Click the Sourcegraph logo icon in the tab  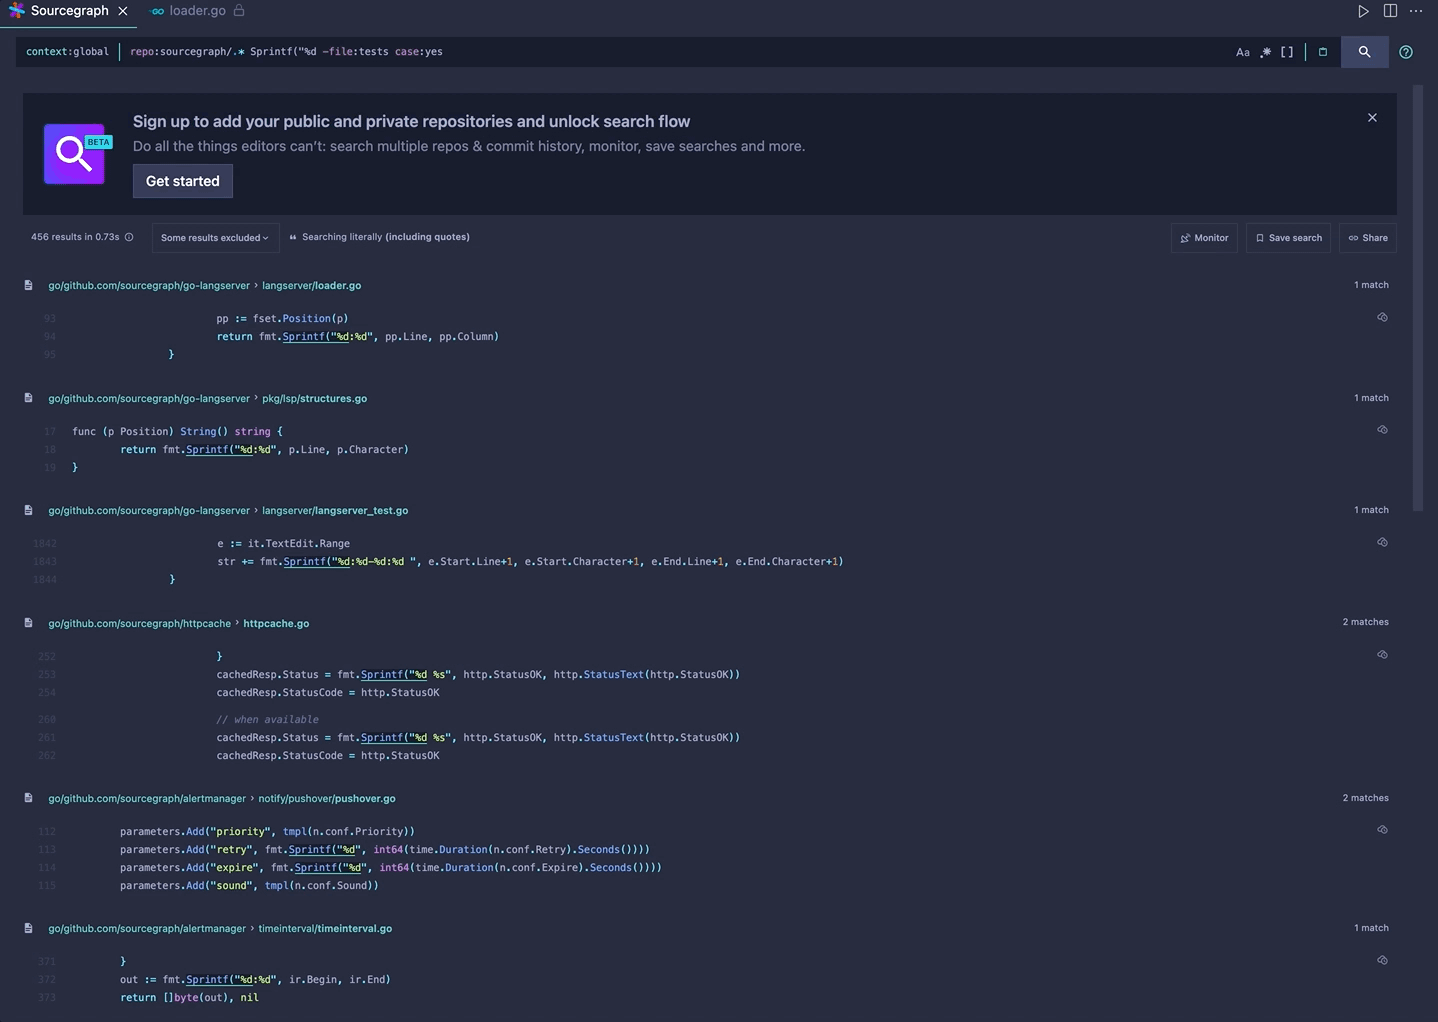pyautogui.click(x=16, y=11)
